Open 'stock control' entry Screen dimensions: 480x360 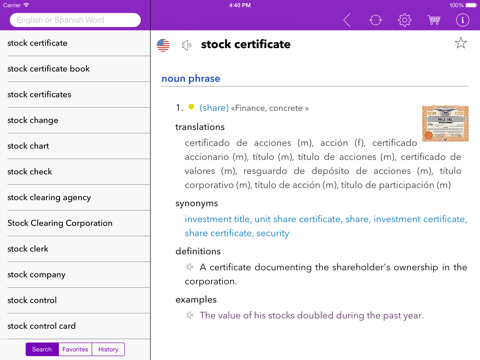coord(75,300)
